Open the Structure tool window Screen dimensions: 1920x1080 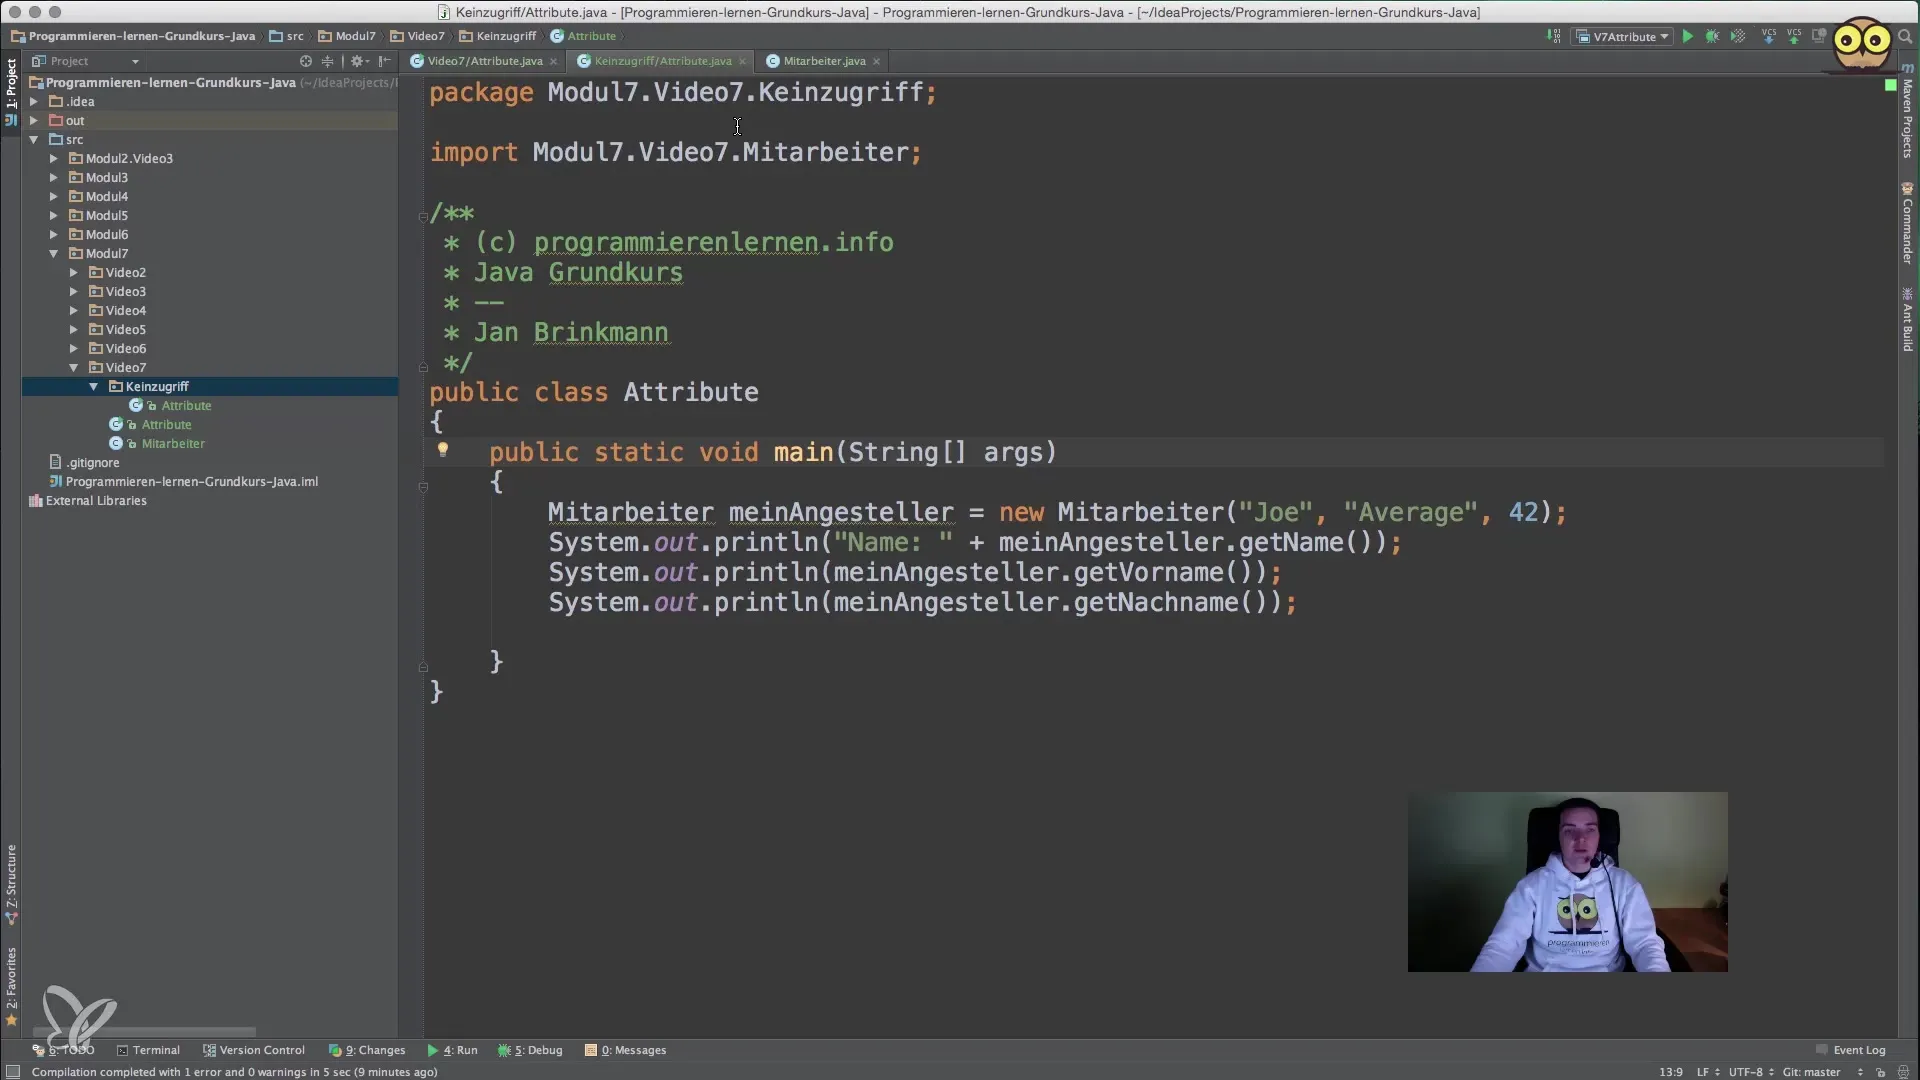coord(11,884)
